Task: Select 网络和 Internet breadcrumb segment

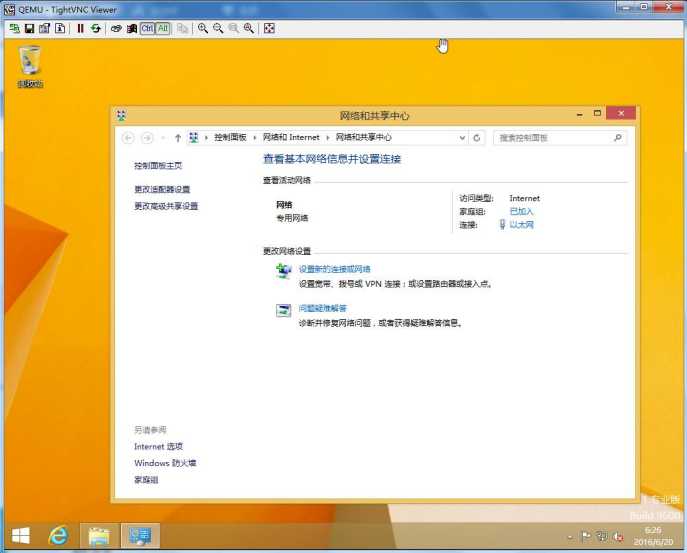Action: pyautogui.click(x=291, y=138)
